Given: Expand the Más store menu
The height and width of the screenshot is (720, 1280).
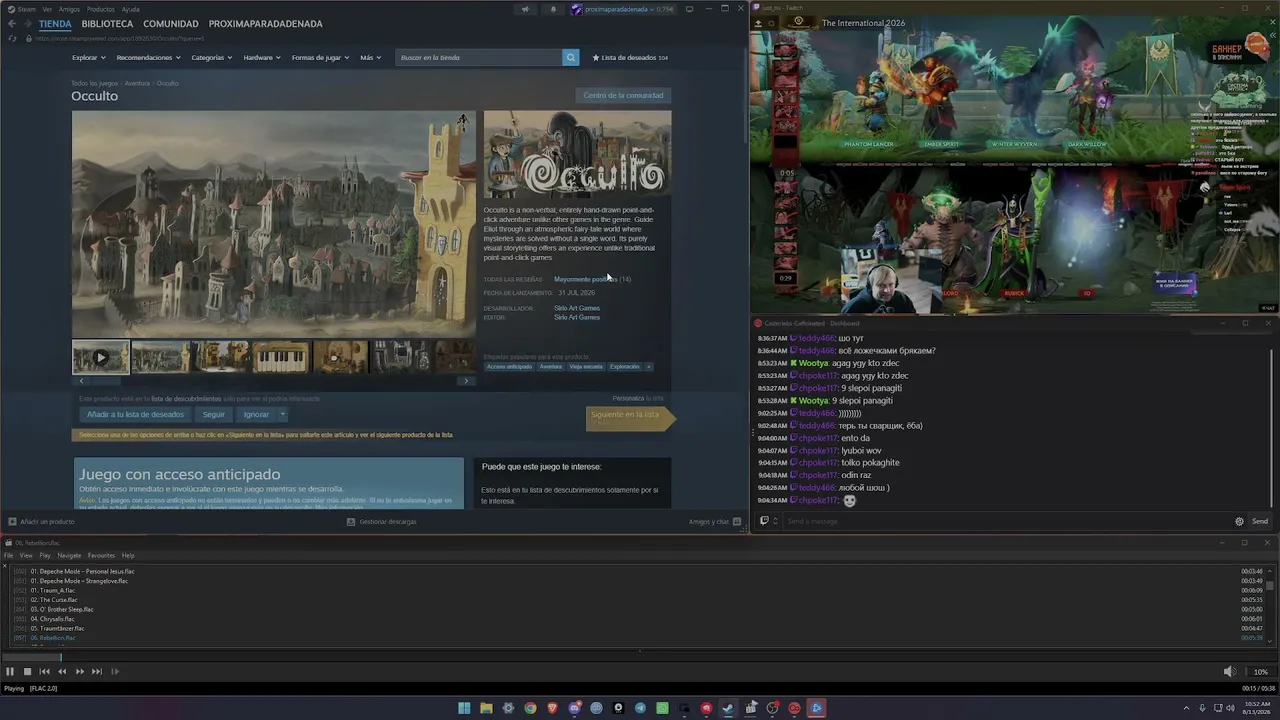Looking at the screenshot, I should coord(370,58).
